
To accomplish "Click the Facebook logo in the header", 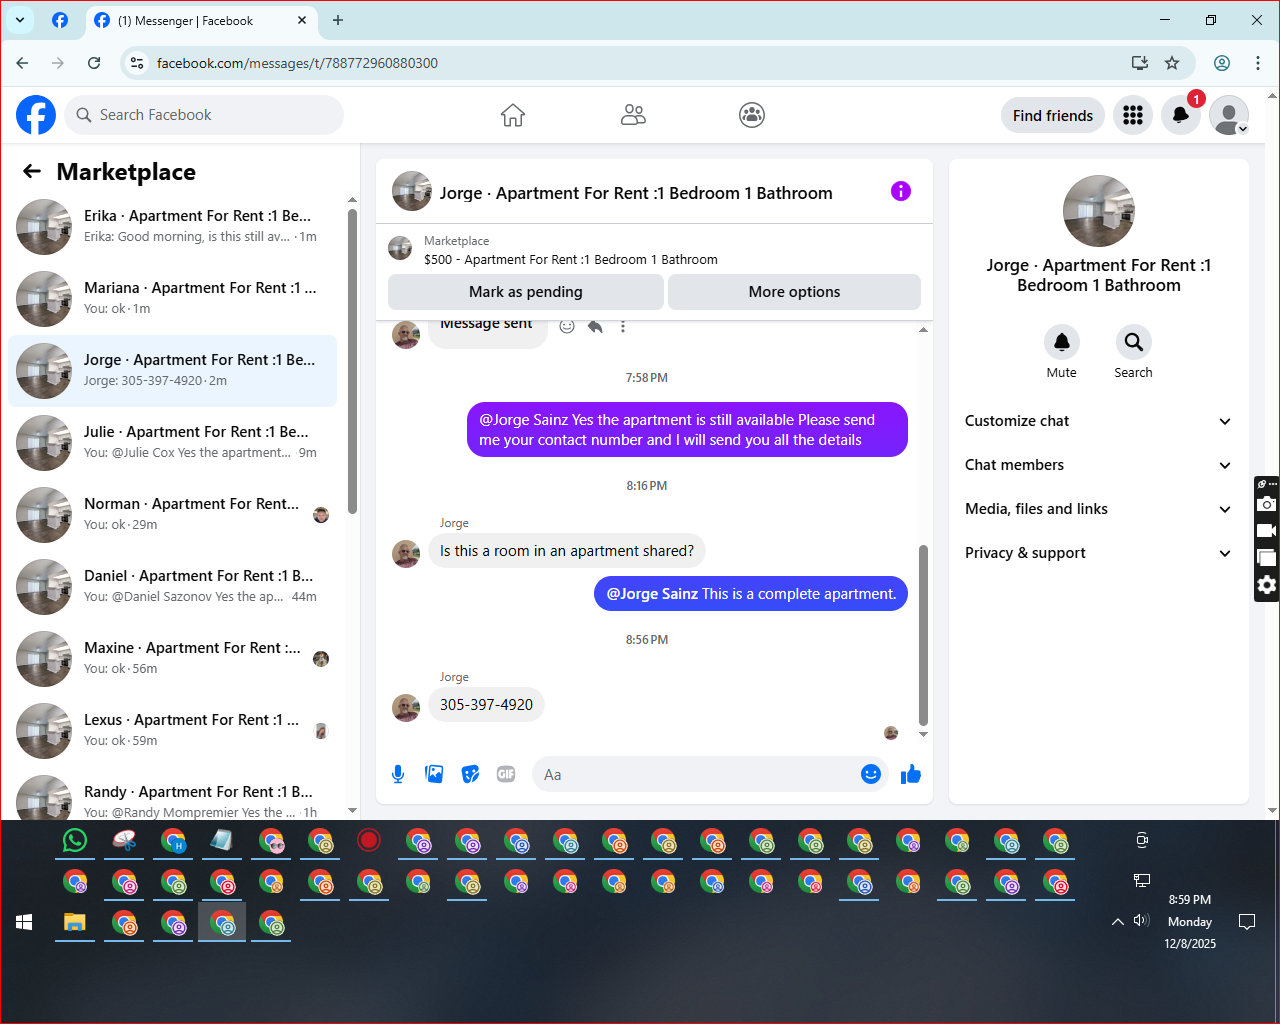I will pos(36,115).
